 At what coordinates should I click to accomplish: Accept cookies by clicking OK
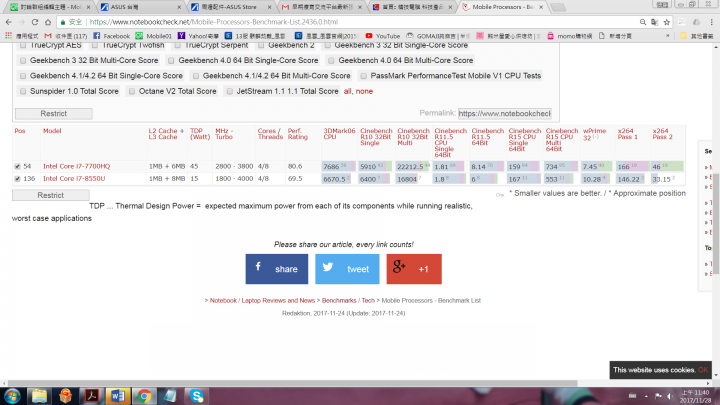click(703, 370)
